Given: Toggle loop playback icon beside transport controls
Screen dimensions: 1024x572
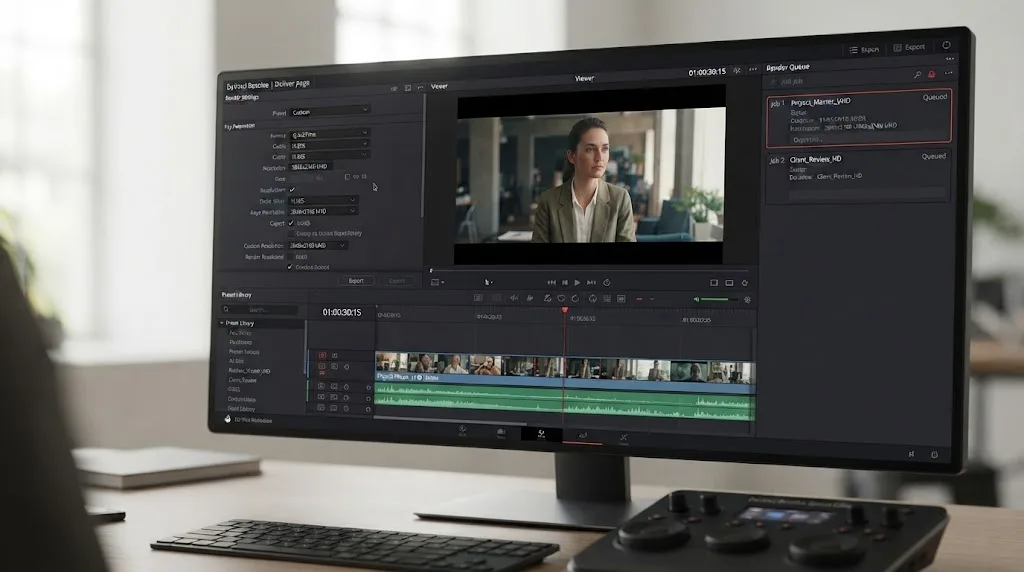Looking at the screenshot, I should tap(607, 283).
